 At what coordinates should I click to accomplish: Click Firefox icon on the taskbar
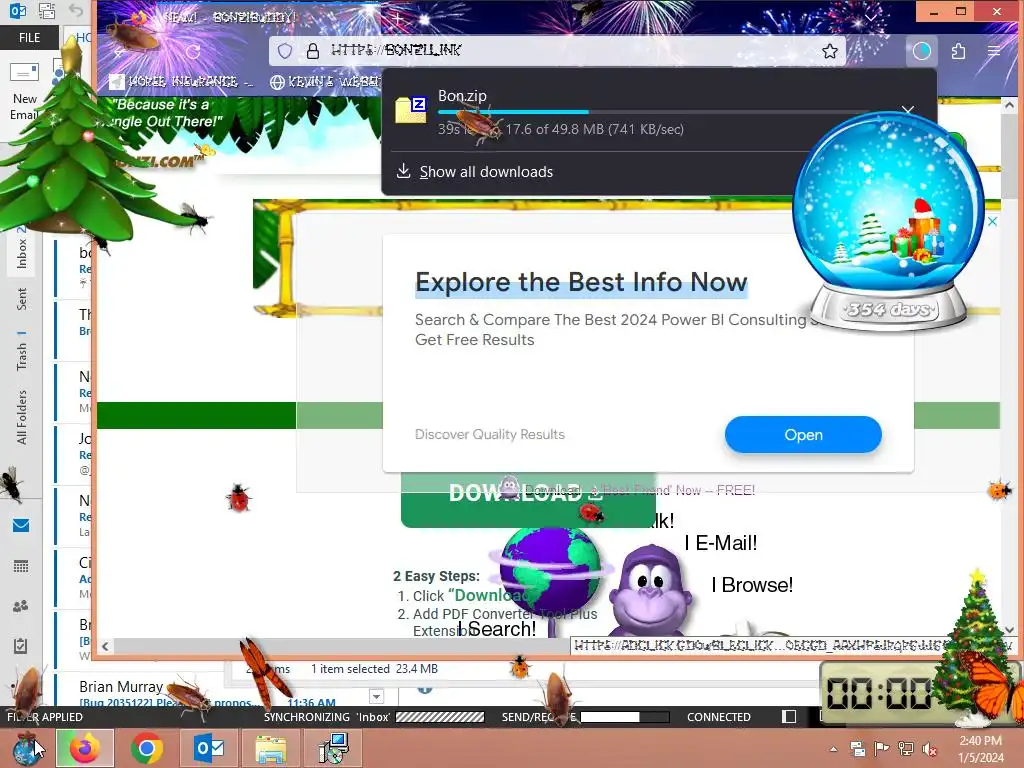[x=85, y=748]
